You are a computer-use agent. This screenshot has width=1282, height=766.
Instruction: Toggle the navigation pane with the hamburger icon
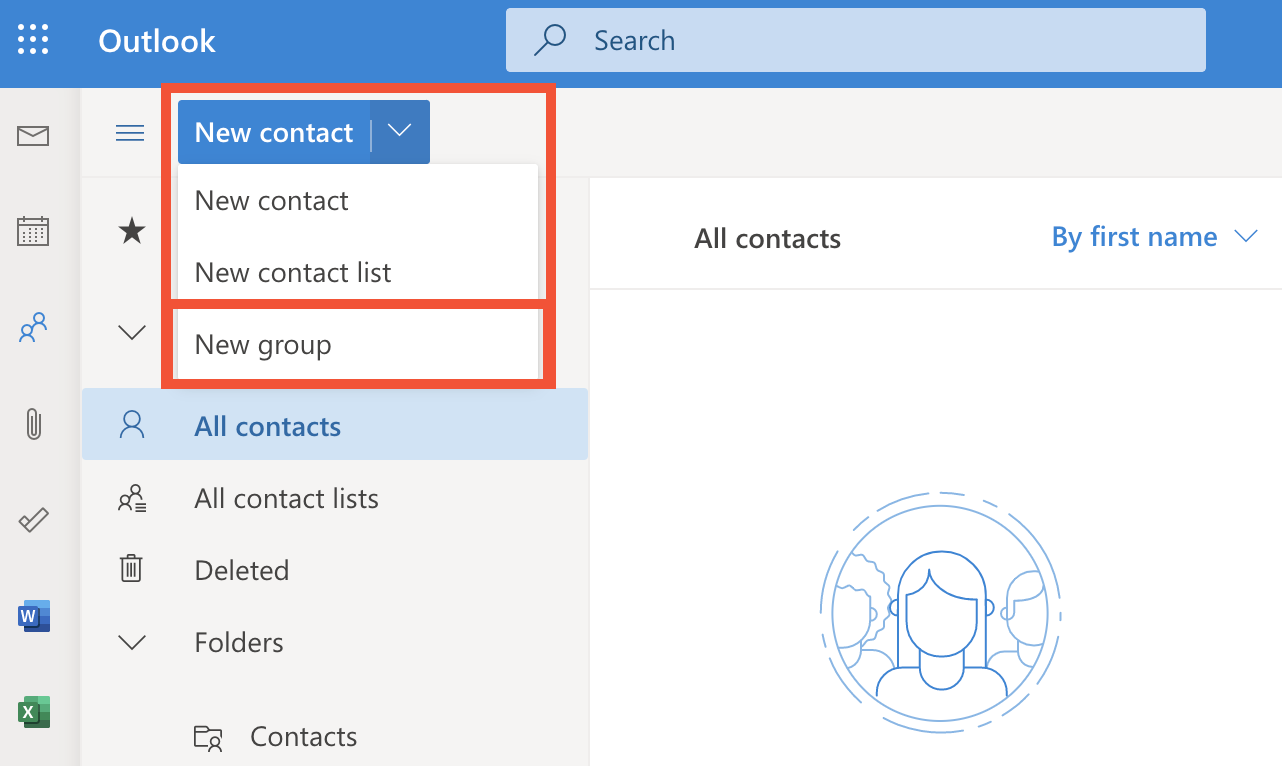click(x=129, y=131)
